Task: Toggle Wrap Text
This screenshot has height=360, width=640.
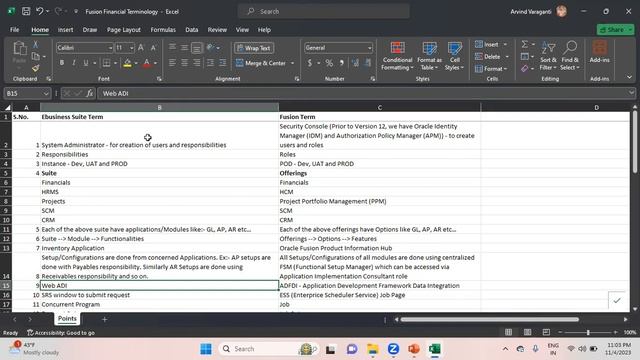Action: coord(254,48)
